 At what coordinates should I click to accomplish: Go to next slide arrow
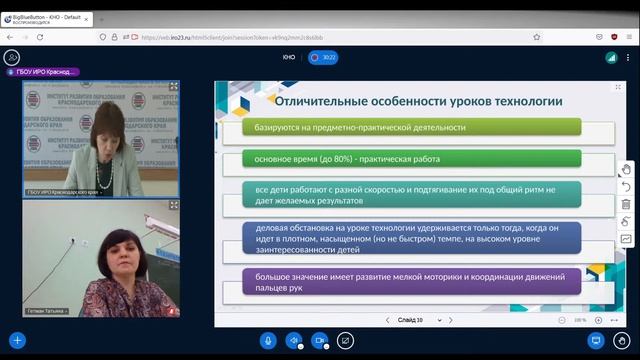pyautogui.click(x=451, y=320)
